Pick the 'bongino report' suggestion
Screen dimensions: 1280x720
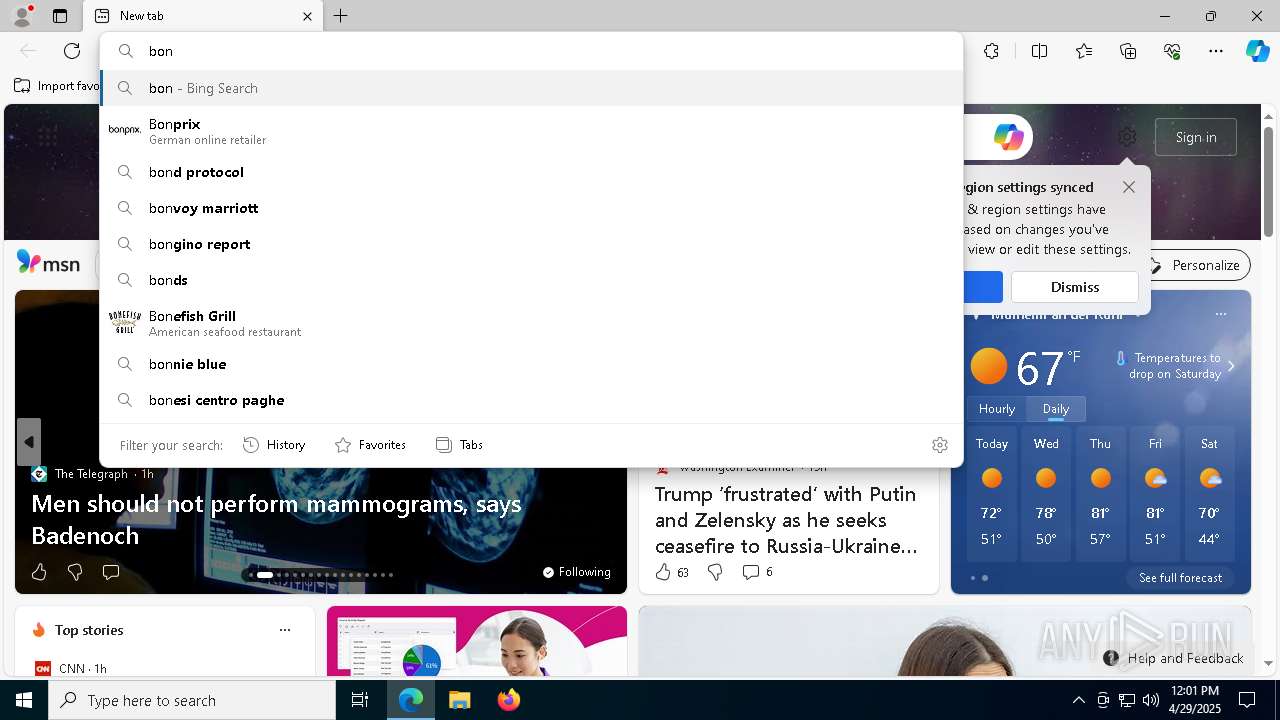click(x=531, y=244)
